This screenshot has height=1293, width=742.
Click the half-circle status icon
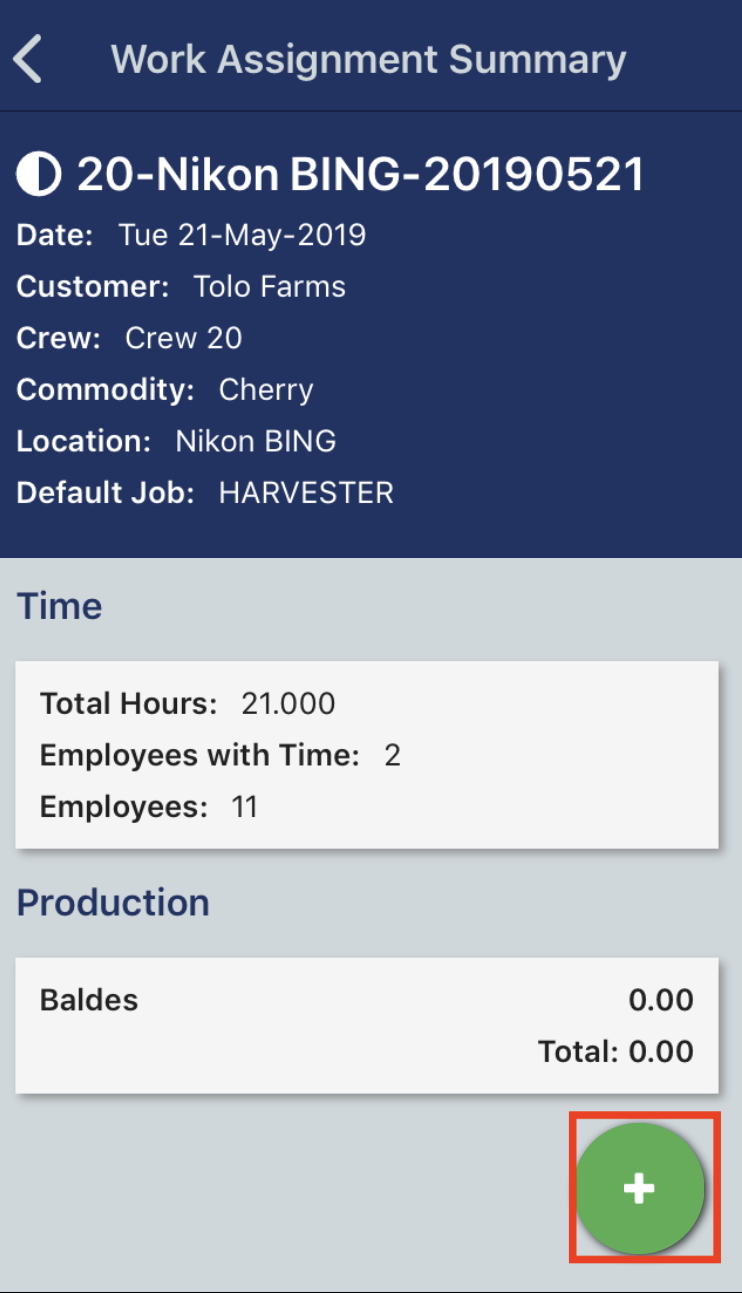[x=39, y=175]
